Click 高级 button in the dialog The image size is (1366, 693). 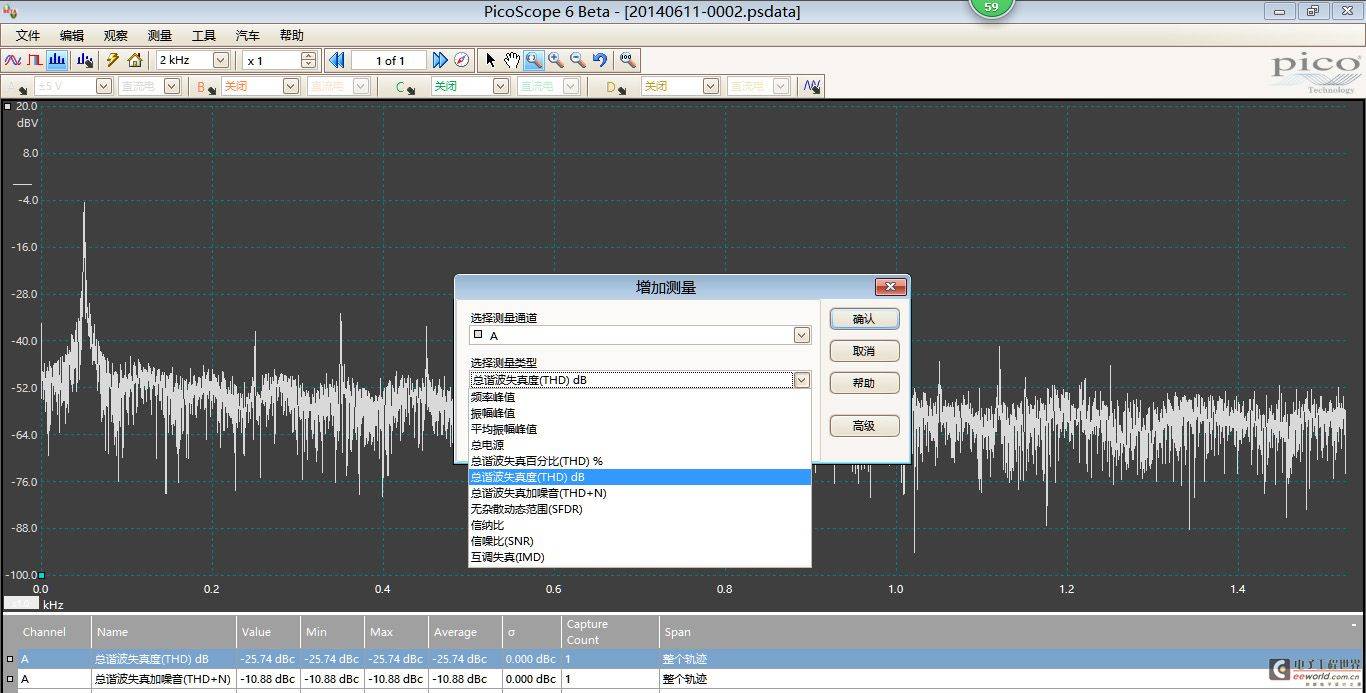pyautogui.click(x=864, y=426)
